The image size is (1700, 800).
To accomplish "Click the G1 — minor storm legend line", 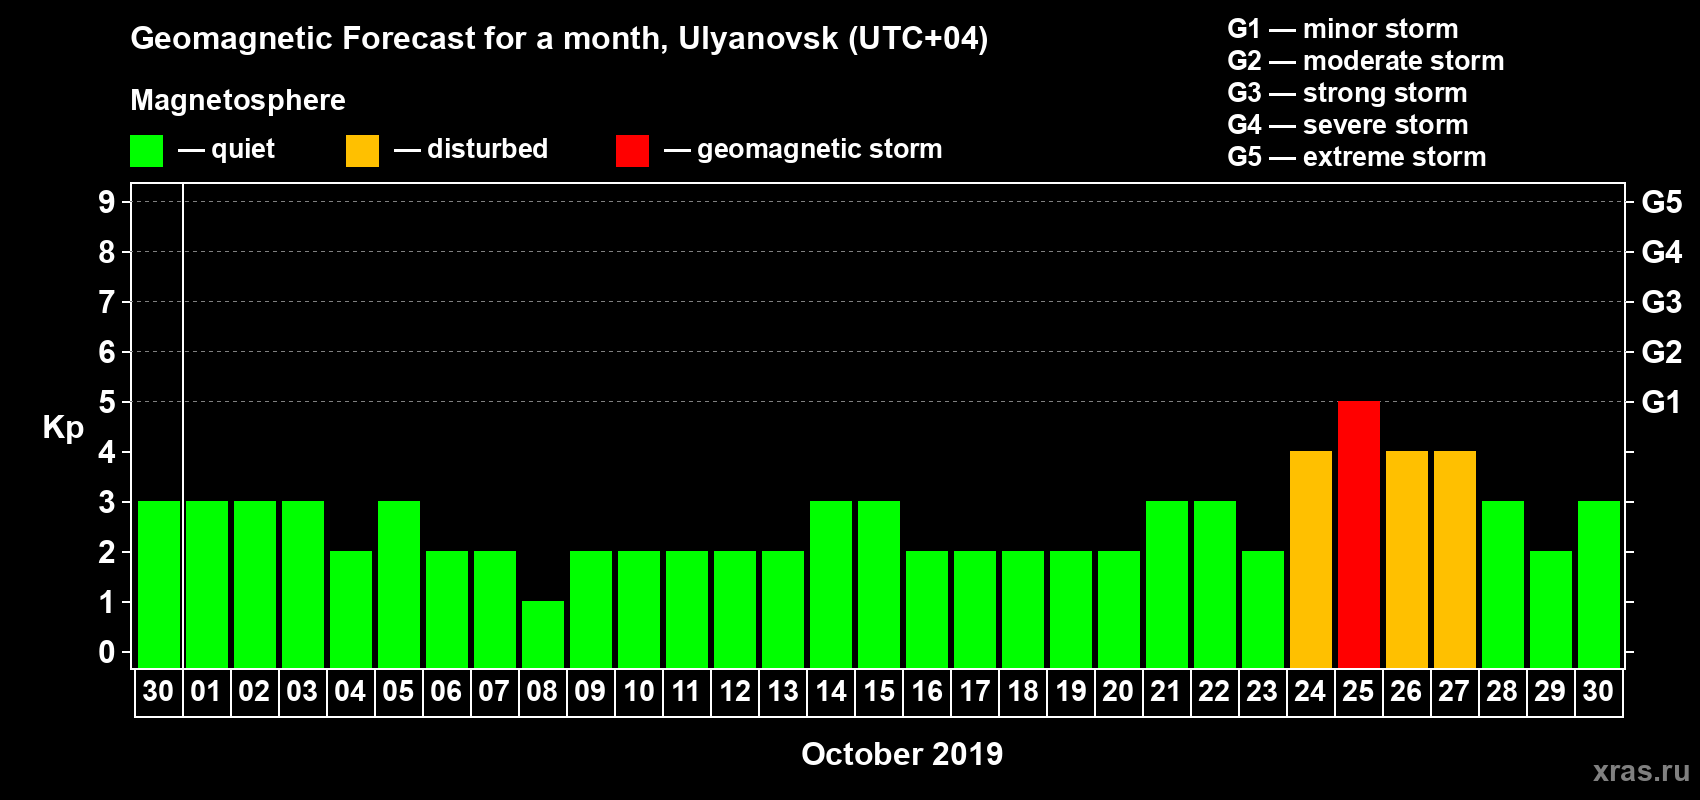I will click(1343, 29).
